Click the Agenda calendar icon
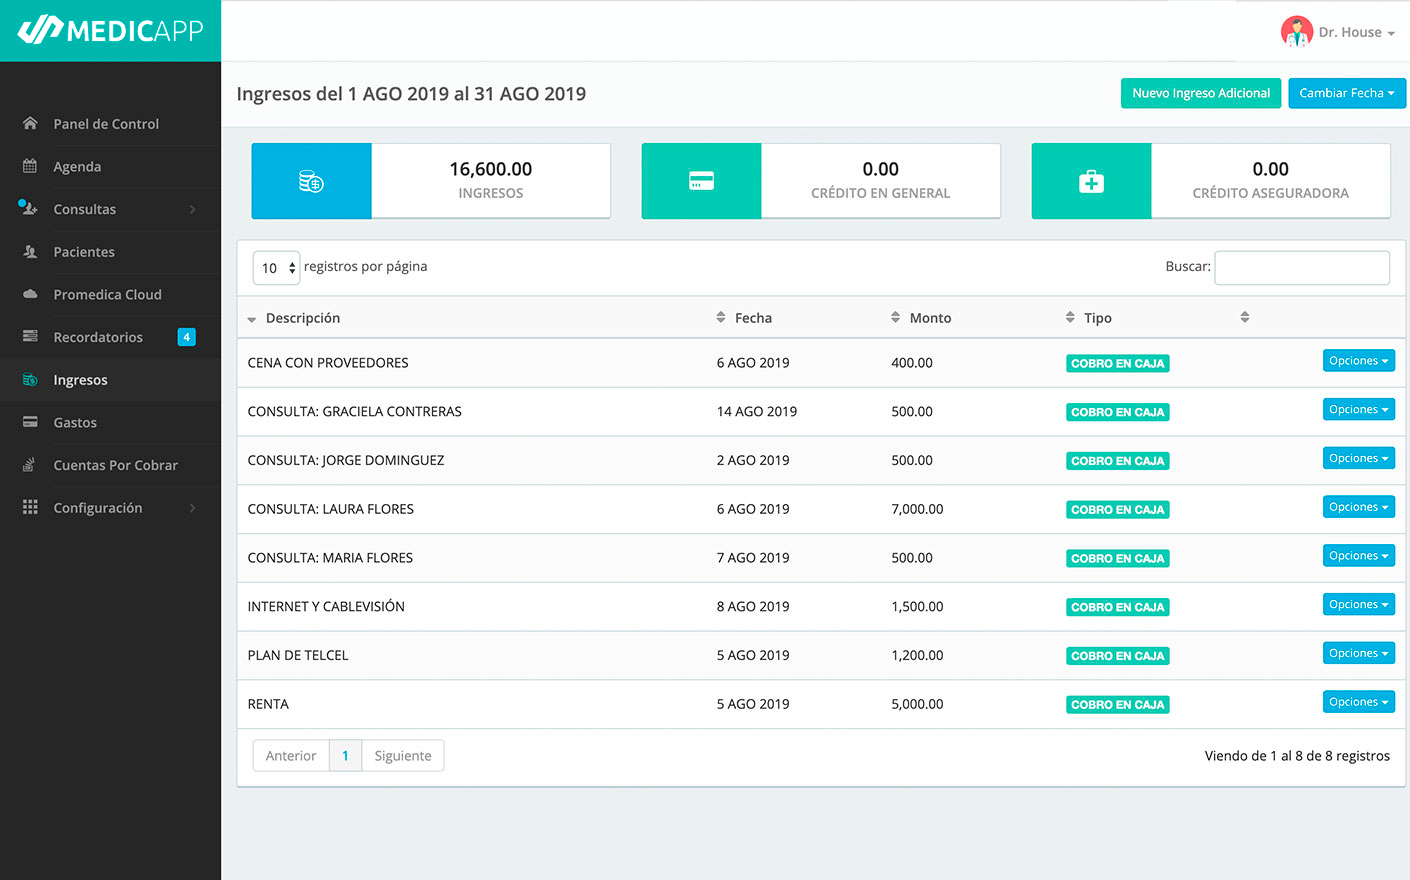This screenshot has height=880, width=1410. tap(30, 166)
